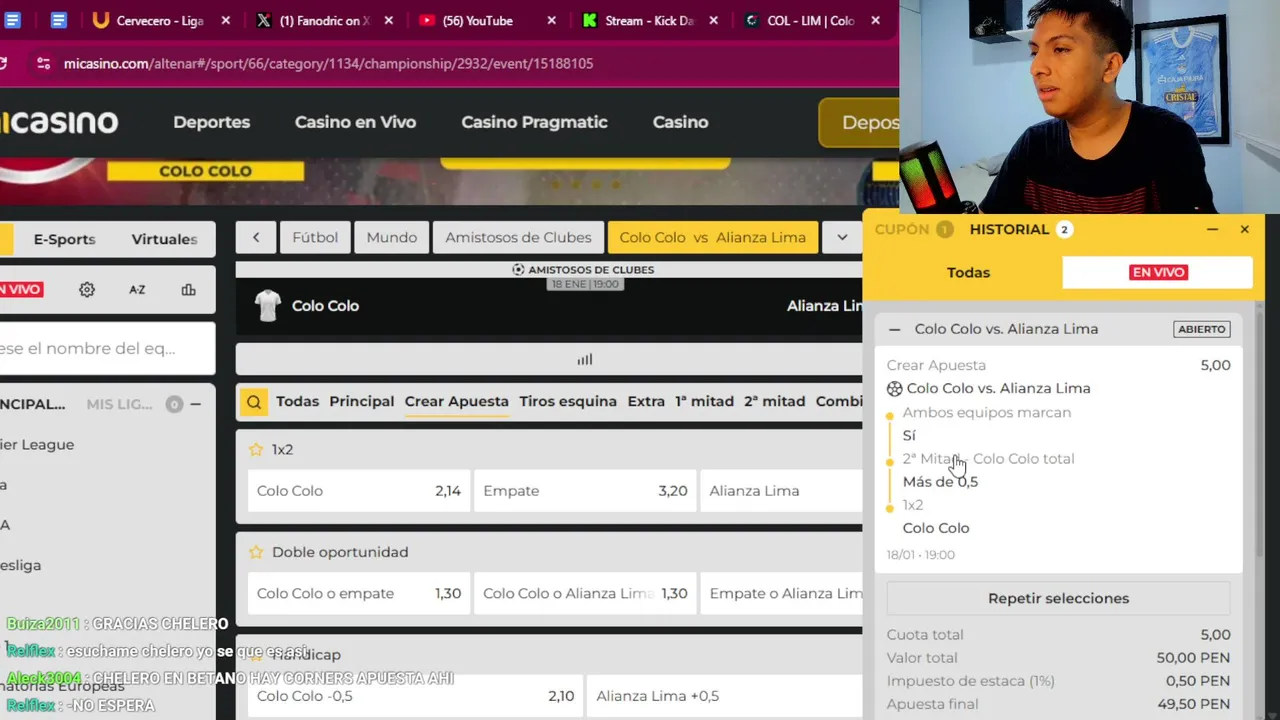The height and width of the screenshot is (720, 1280).
Task: Show 2ª mitad markets
Action: (774, 401)
